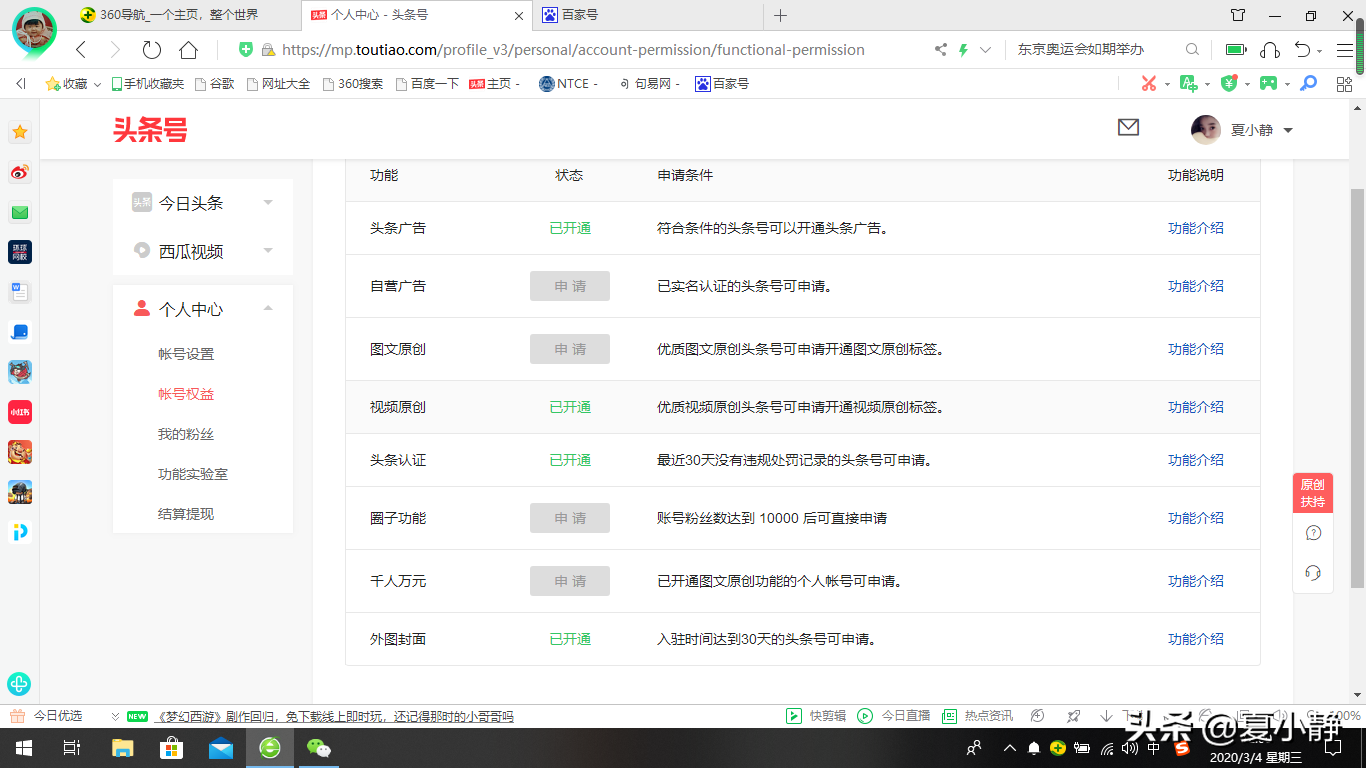This screenshot has height=768, width=1366.
Task: Click 申请 button for 自营广告
Action: [570, 286]
